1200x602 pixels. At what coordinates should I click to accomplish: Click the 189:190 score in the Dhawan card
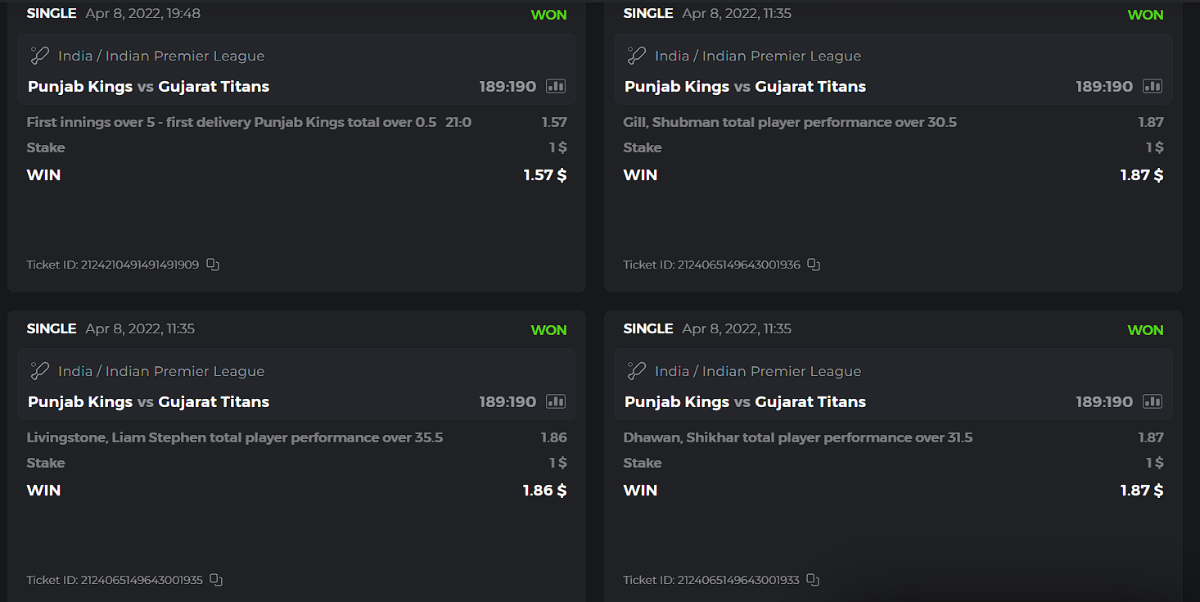pyautogui.click(x=1104, y=402)
